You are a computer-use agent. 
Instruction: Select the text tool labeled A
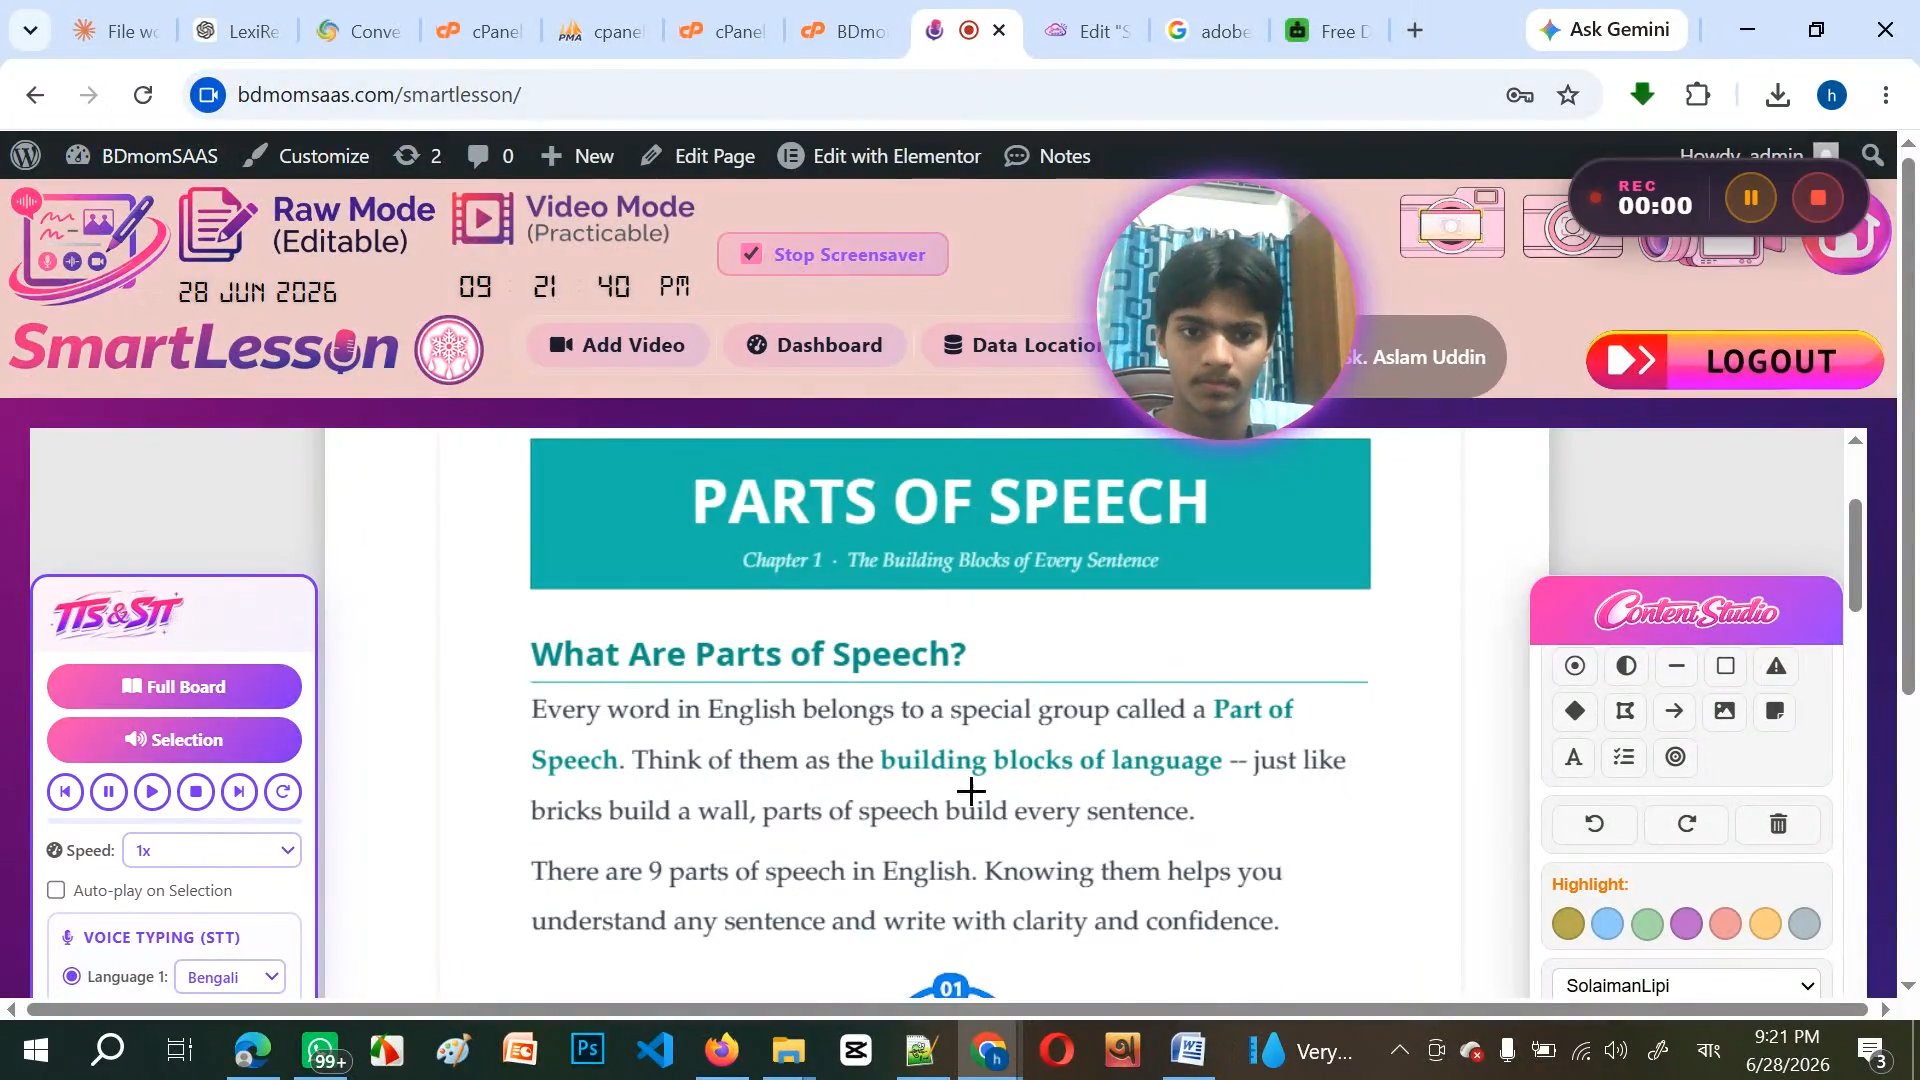click(1574, 757)
